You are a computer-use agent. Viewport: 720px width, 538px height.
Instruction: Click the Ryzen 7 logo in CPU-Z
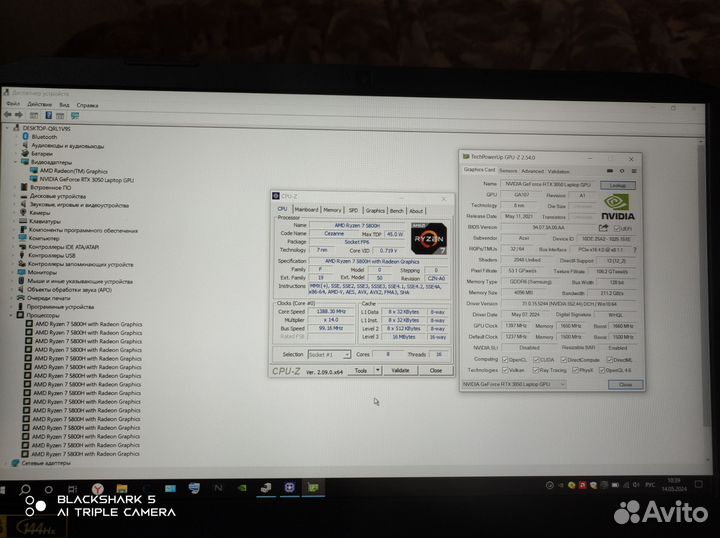pos(429,238)
